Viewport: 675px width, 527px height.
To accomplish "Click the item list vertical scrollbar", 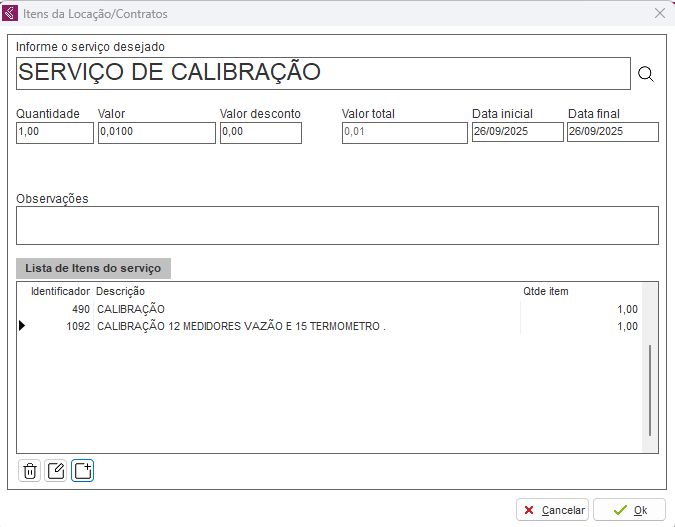I will tap(650, 390).
